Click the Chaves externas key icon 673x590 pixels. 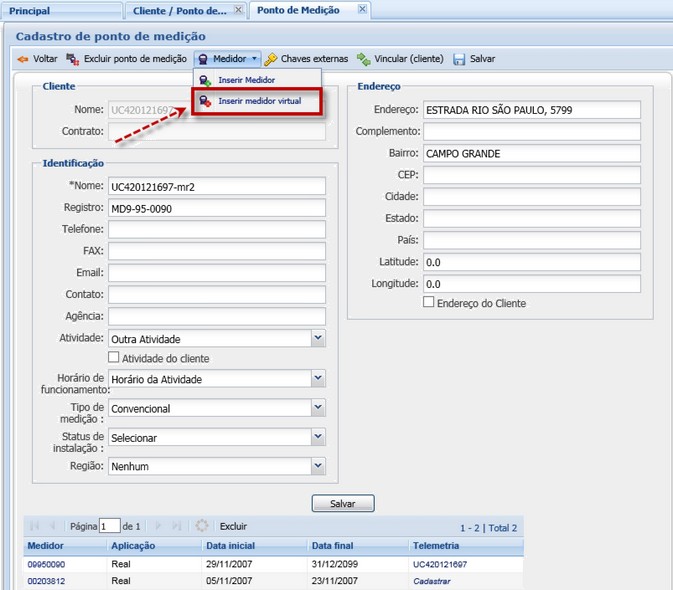271,59
